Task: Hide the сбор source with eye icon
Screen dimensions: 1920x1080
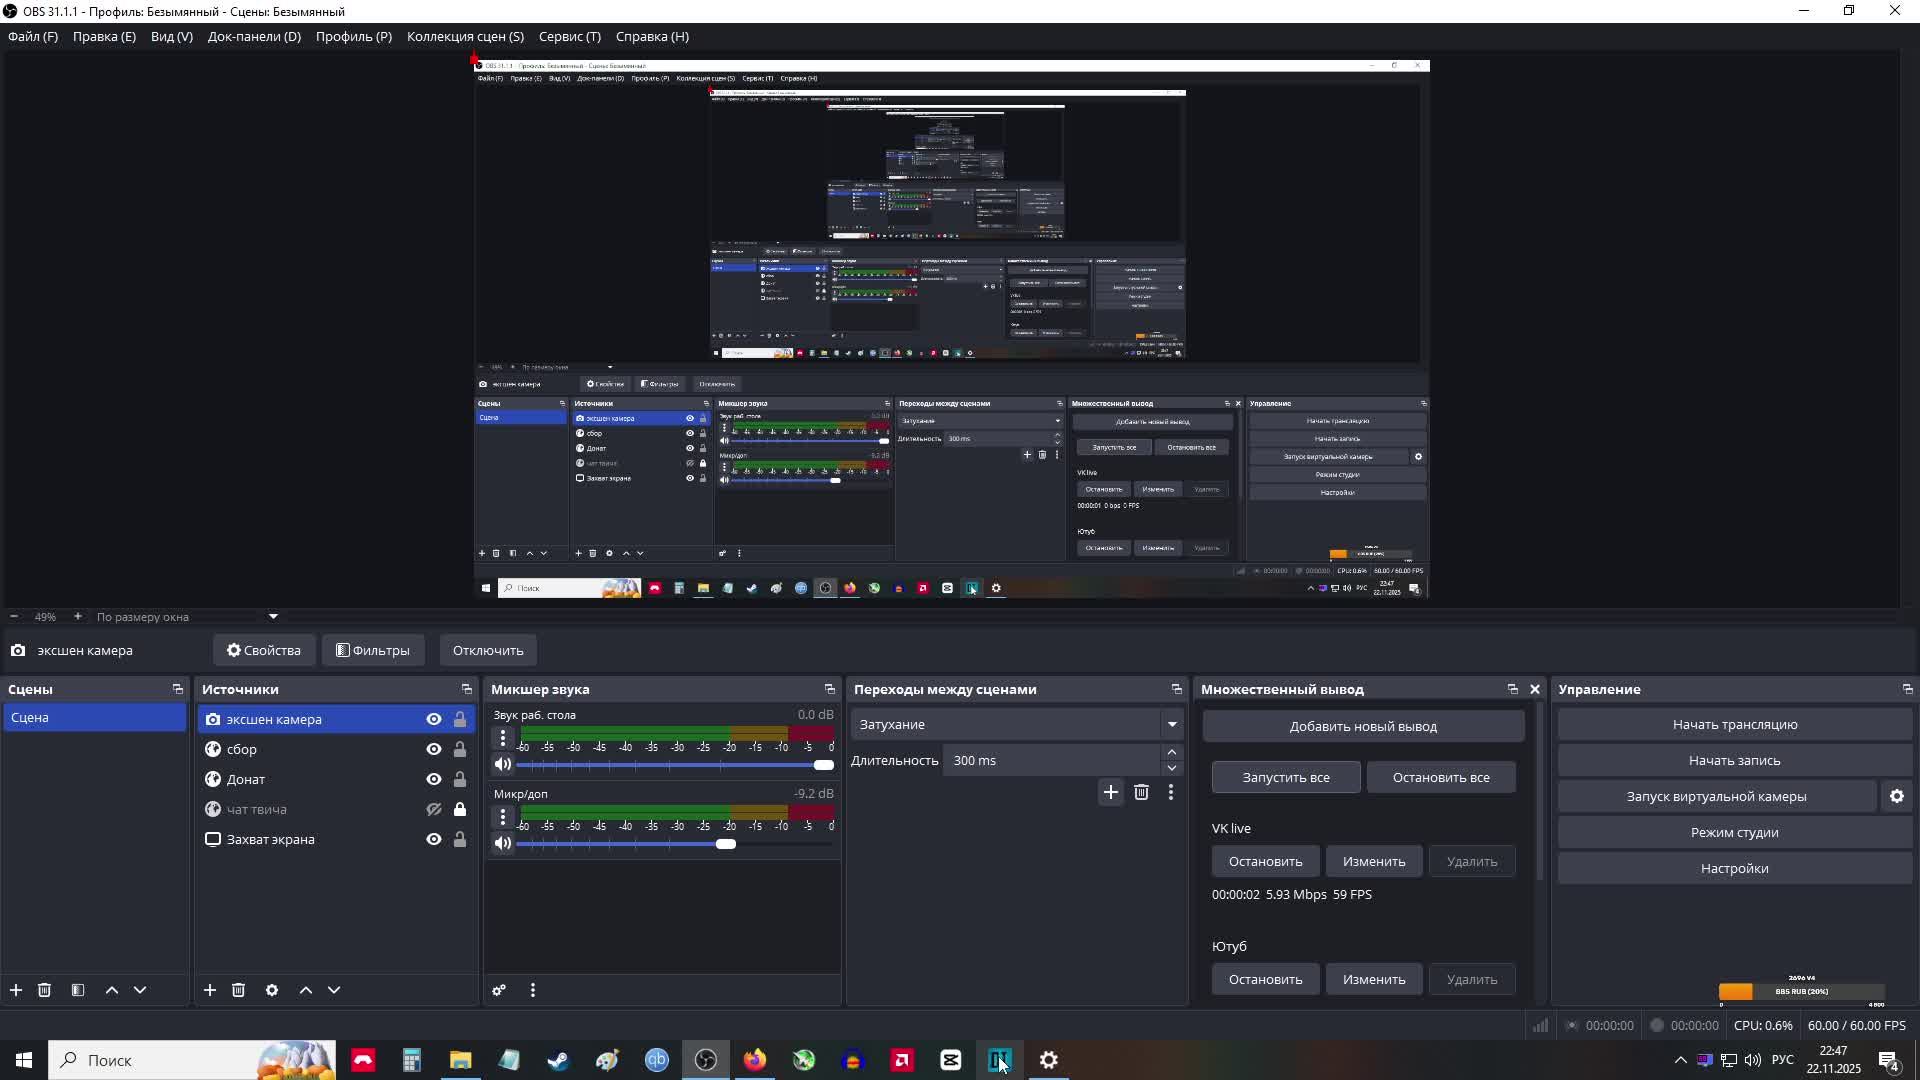Action: [434, 749]
